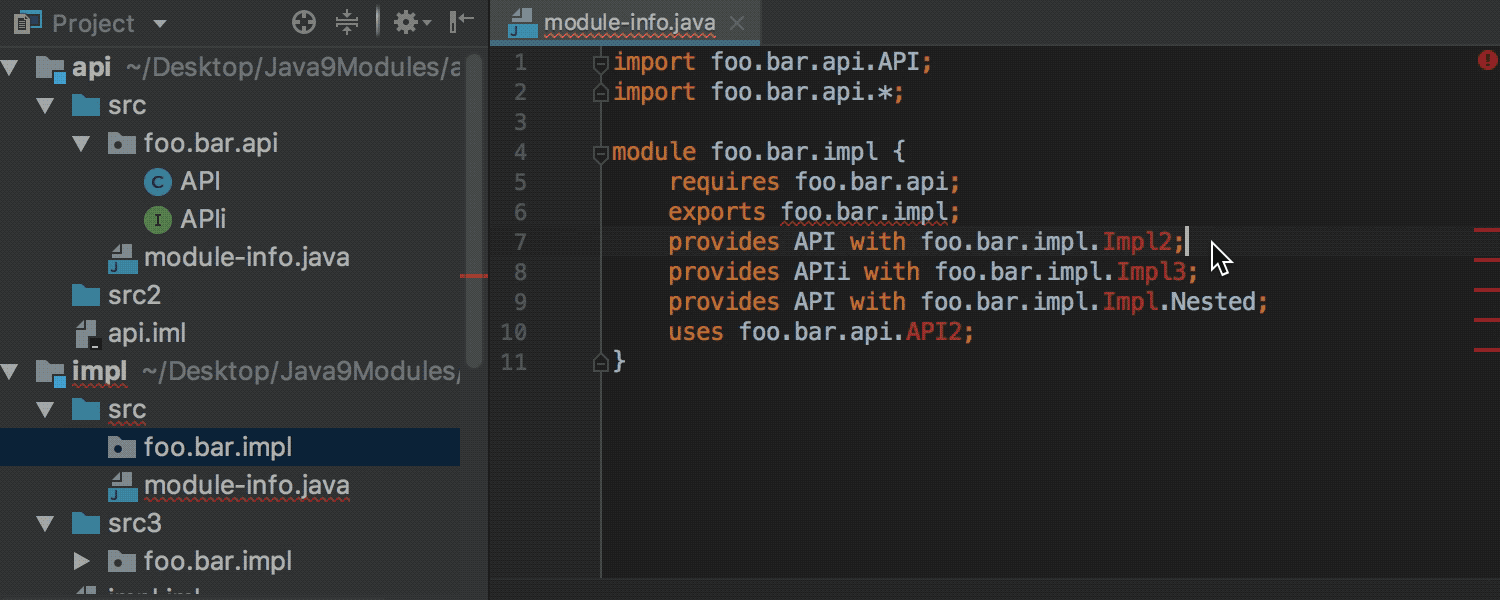Collapse the api project node
The width and height of the screenshot is (1500, 600).
[9, 67]
